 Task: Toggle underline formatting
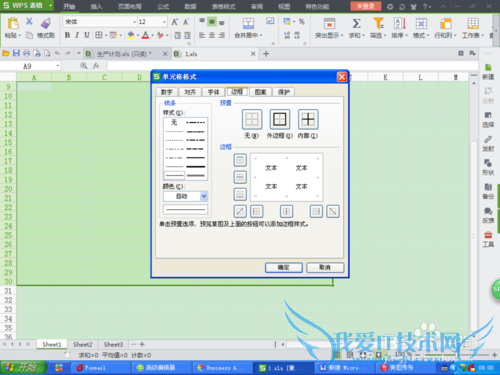(x=87, y=35)
